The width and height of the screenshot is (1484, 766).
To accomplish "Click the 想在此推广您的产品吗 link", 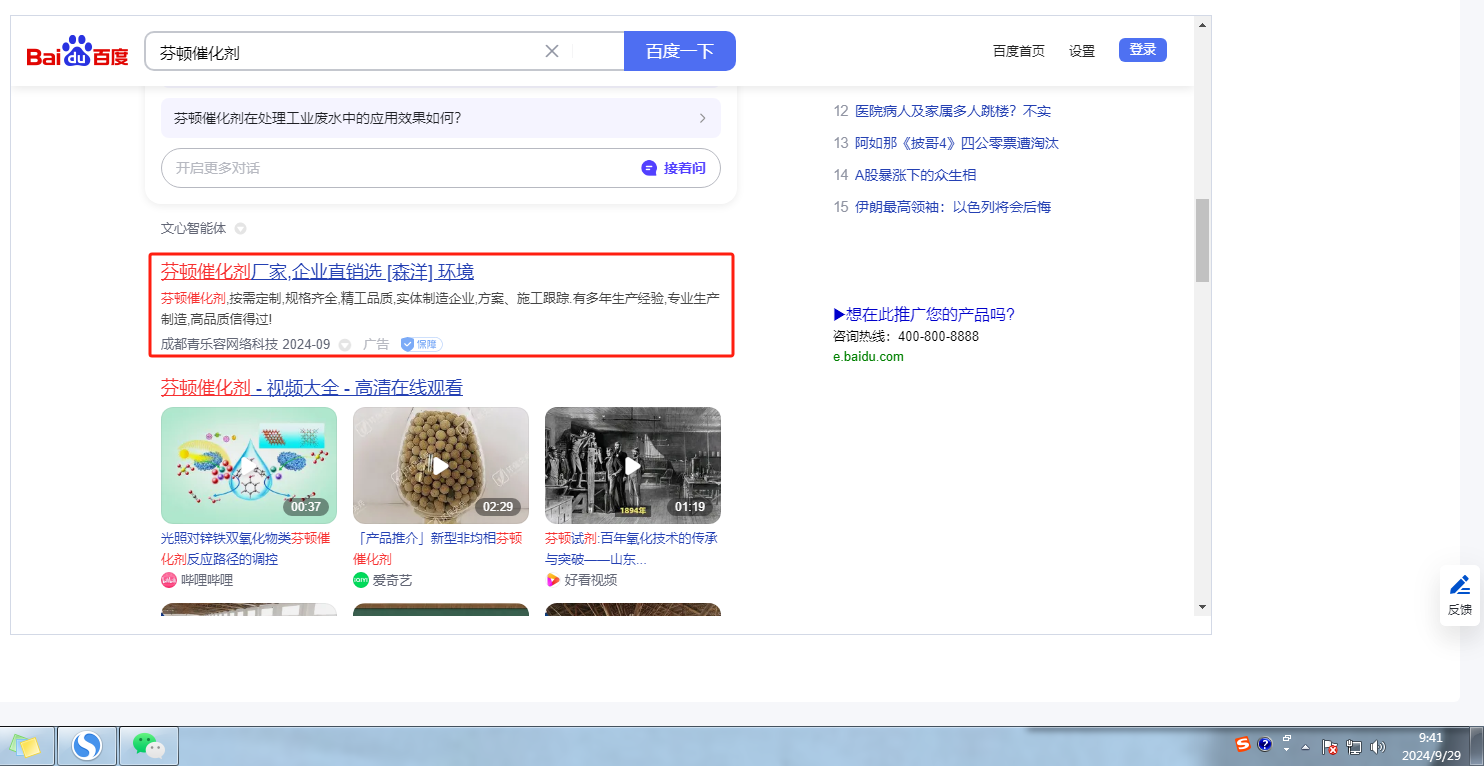I will [924, 315].
